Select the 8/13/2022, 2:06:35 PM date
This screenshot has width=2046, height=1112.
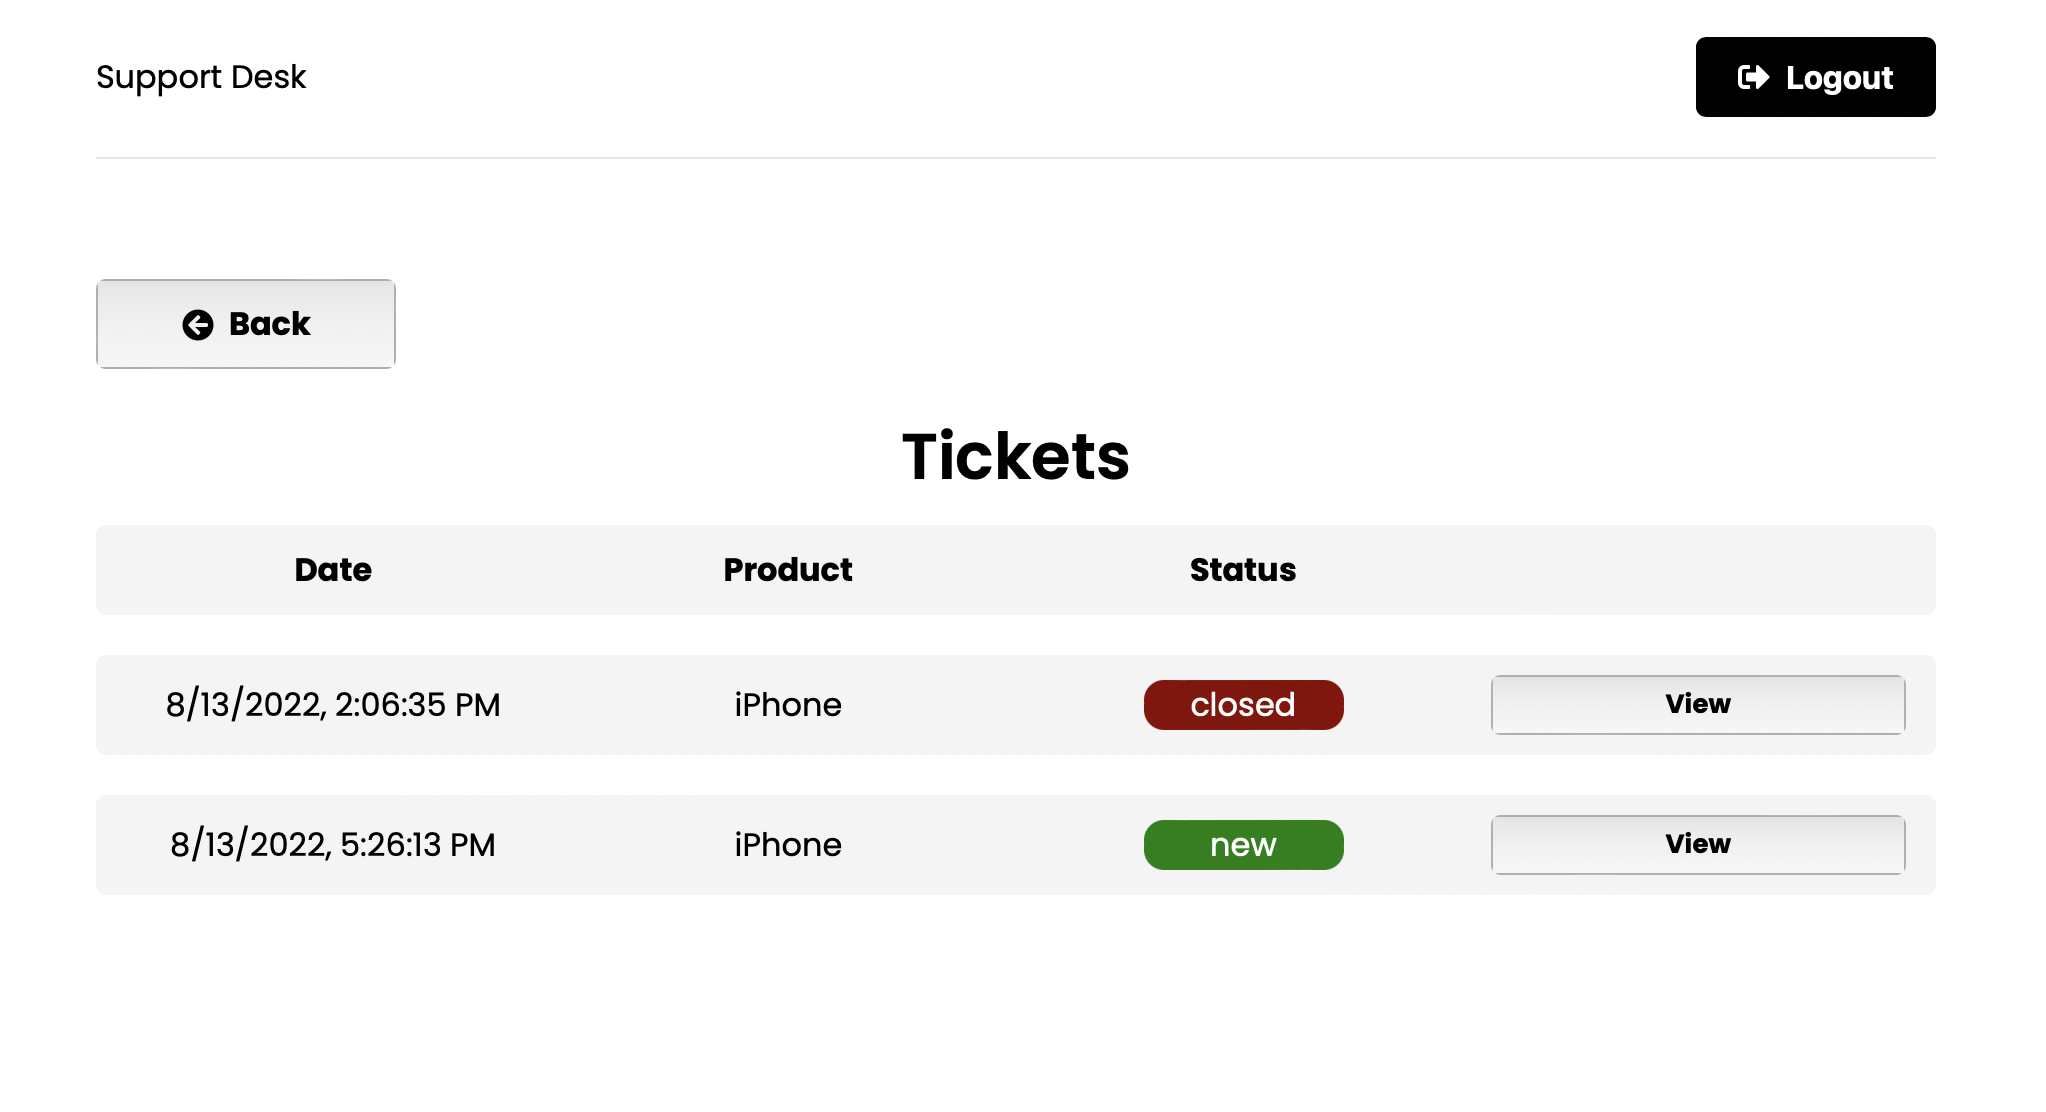tap(333, 705)
